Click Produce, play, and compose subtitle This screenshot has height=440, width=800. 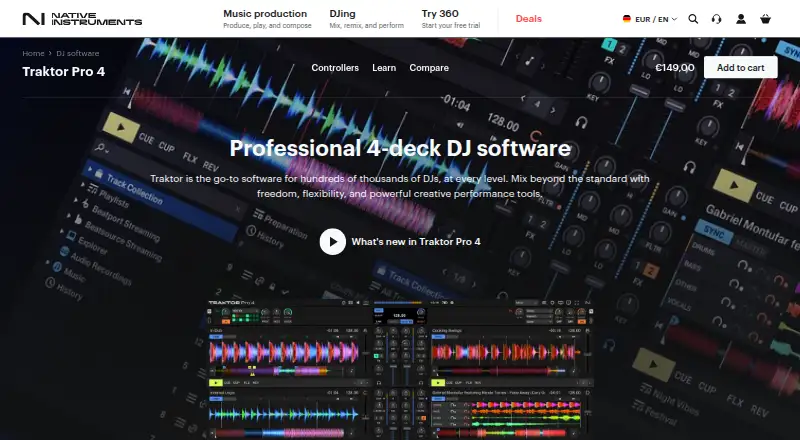(267, 26)
